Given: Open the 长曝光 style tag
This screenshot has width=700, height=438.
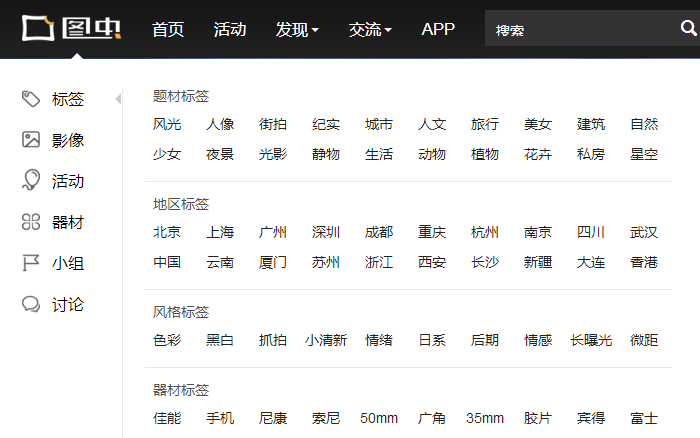Looking at the screenshot, I should pyautogui.click(x=591, y=340).
